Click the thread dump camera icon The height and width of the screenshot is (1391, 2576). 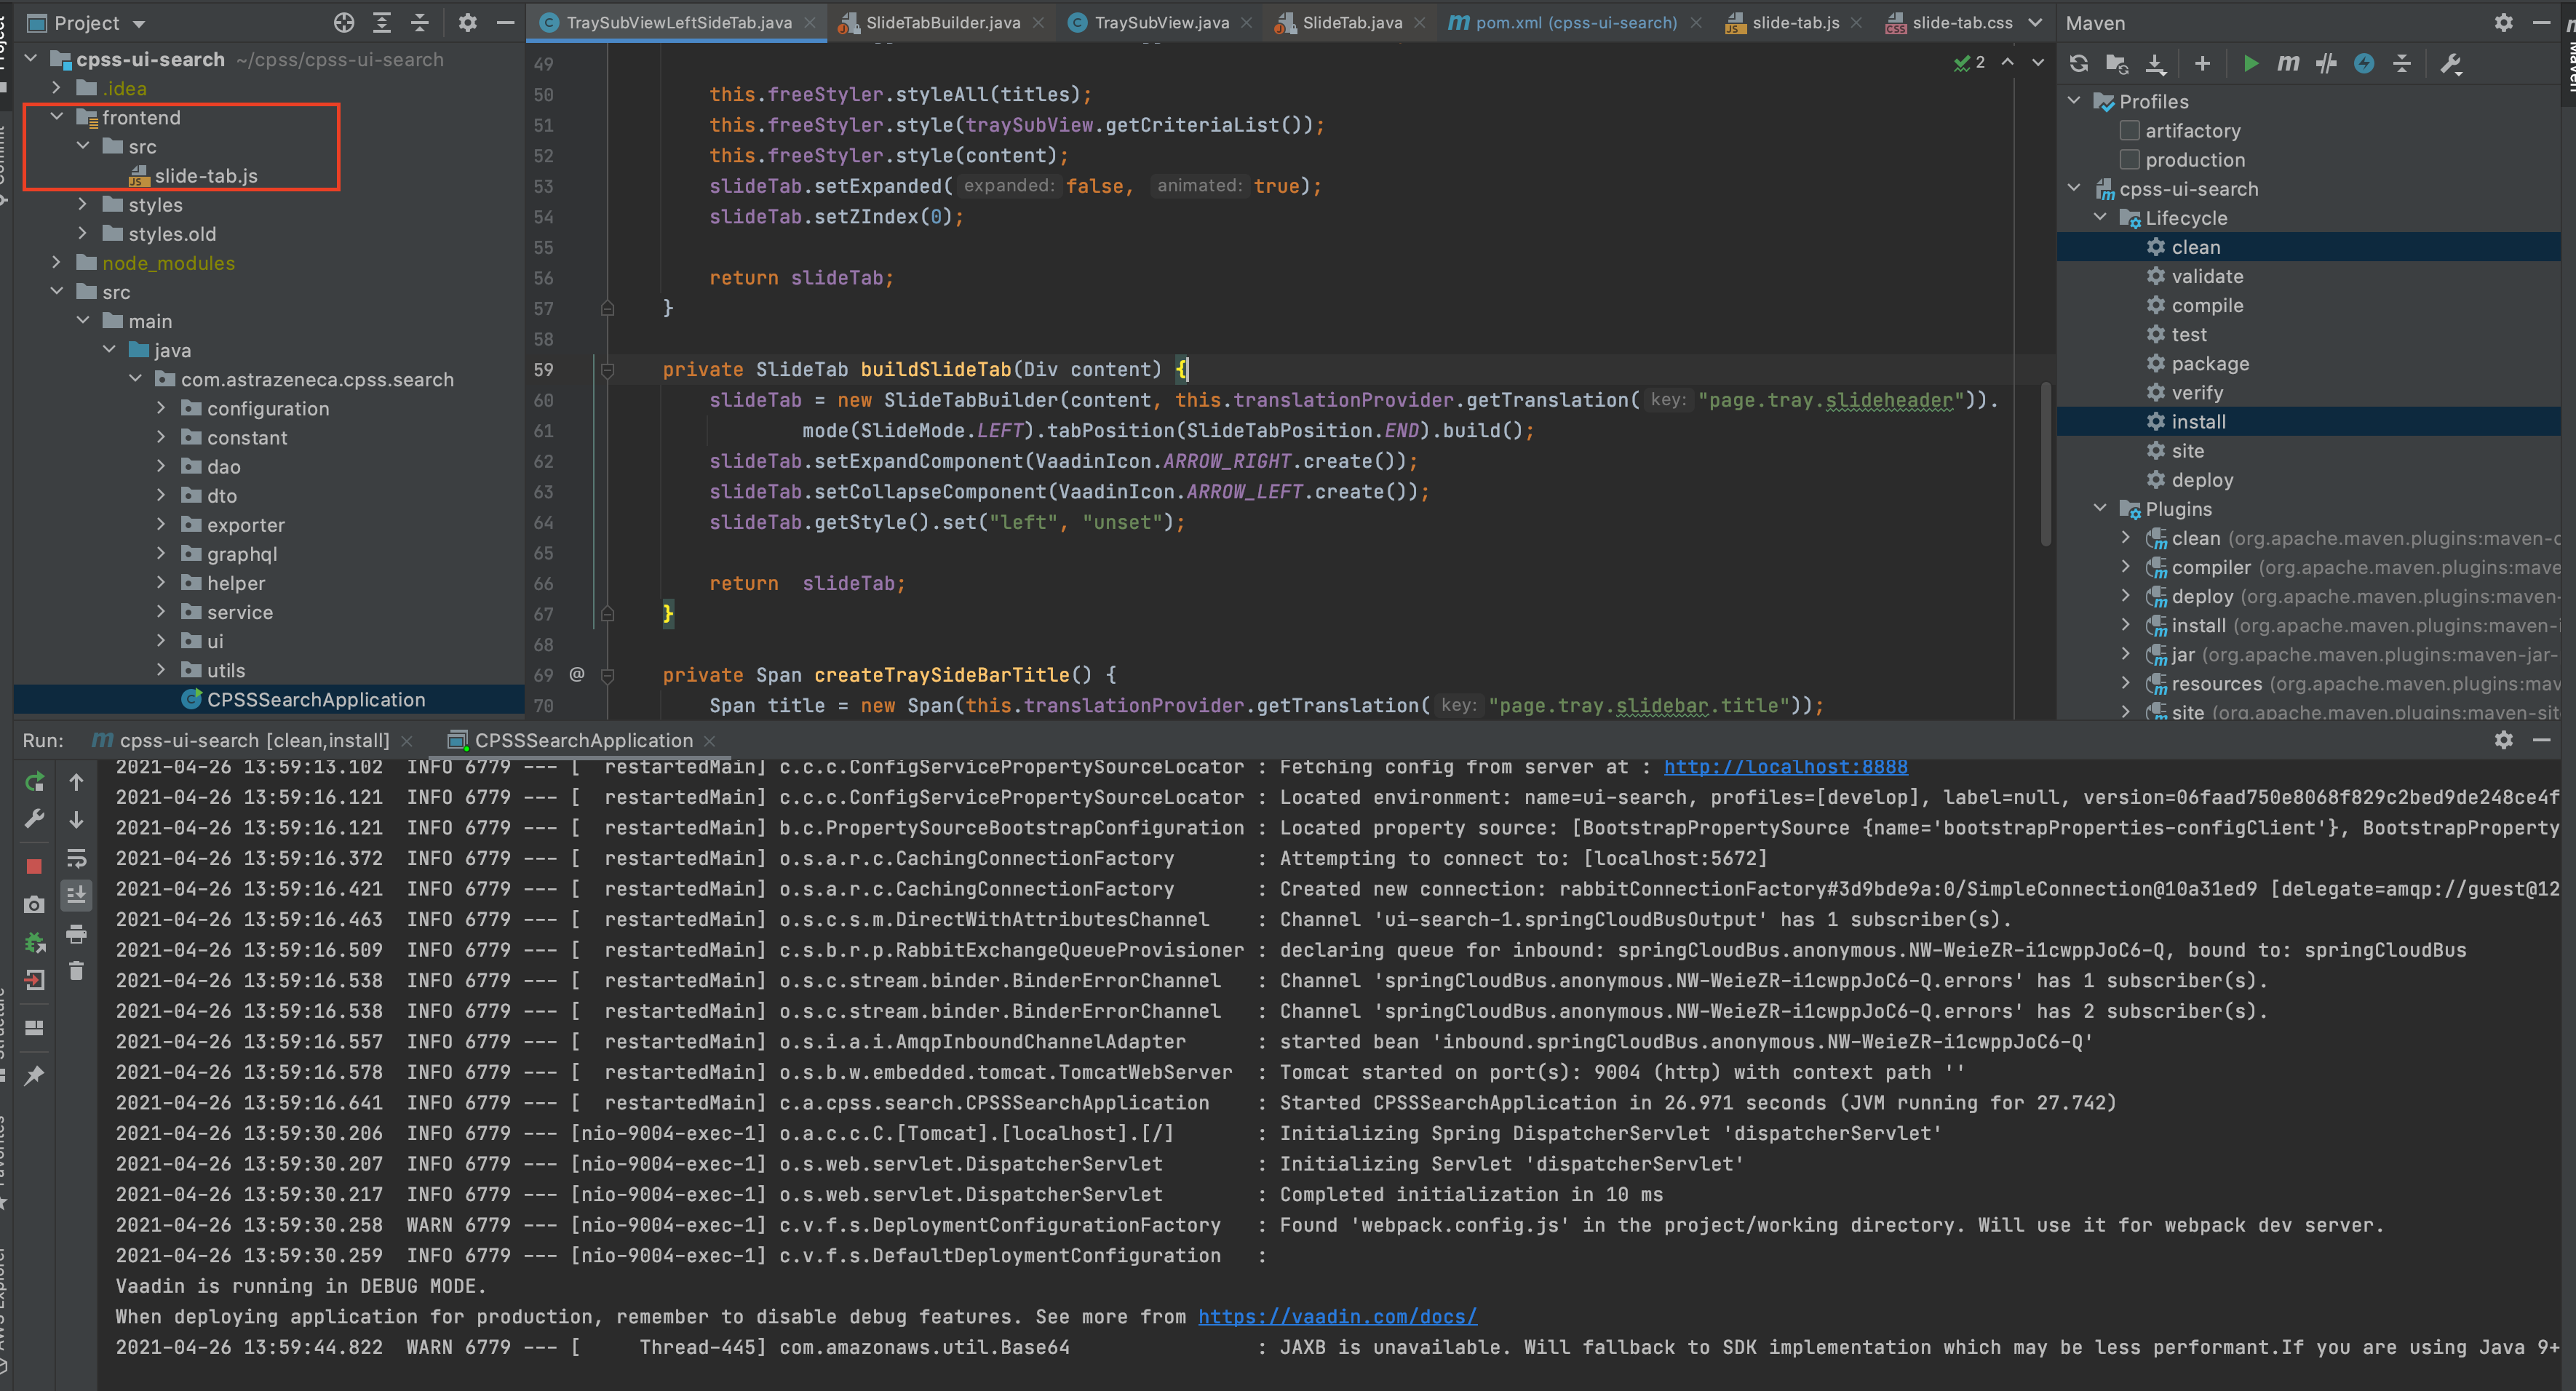click(34, 904)
